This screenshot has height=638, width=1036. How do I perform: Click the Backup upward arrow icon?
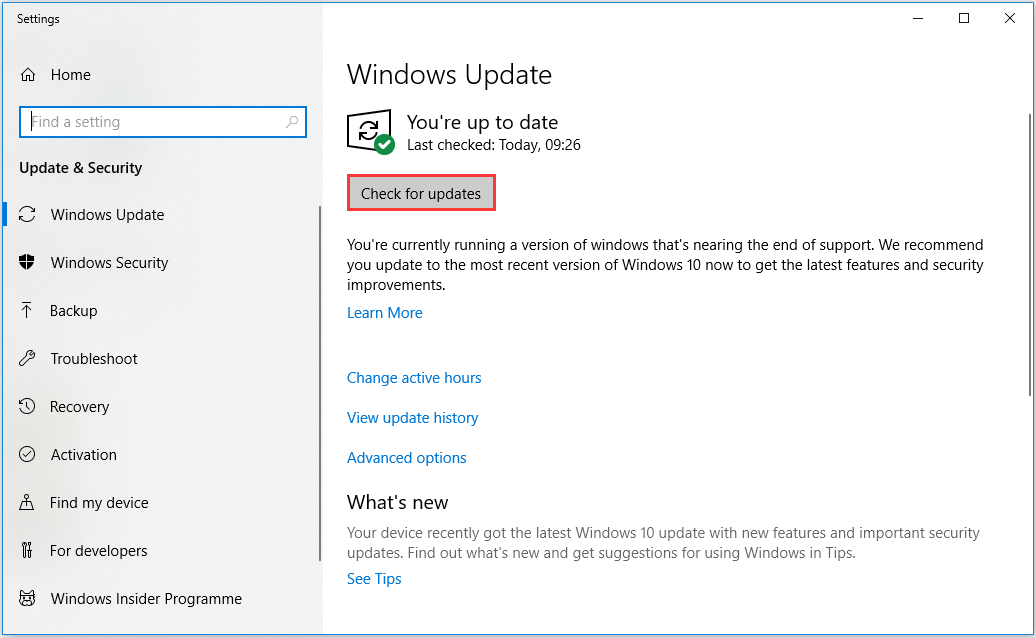click(x=26, y=310)
